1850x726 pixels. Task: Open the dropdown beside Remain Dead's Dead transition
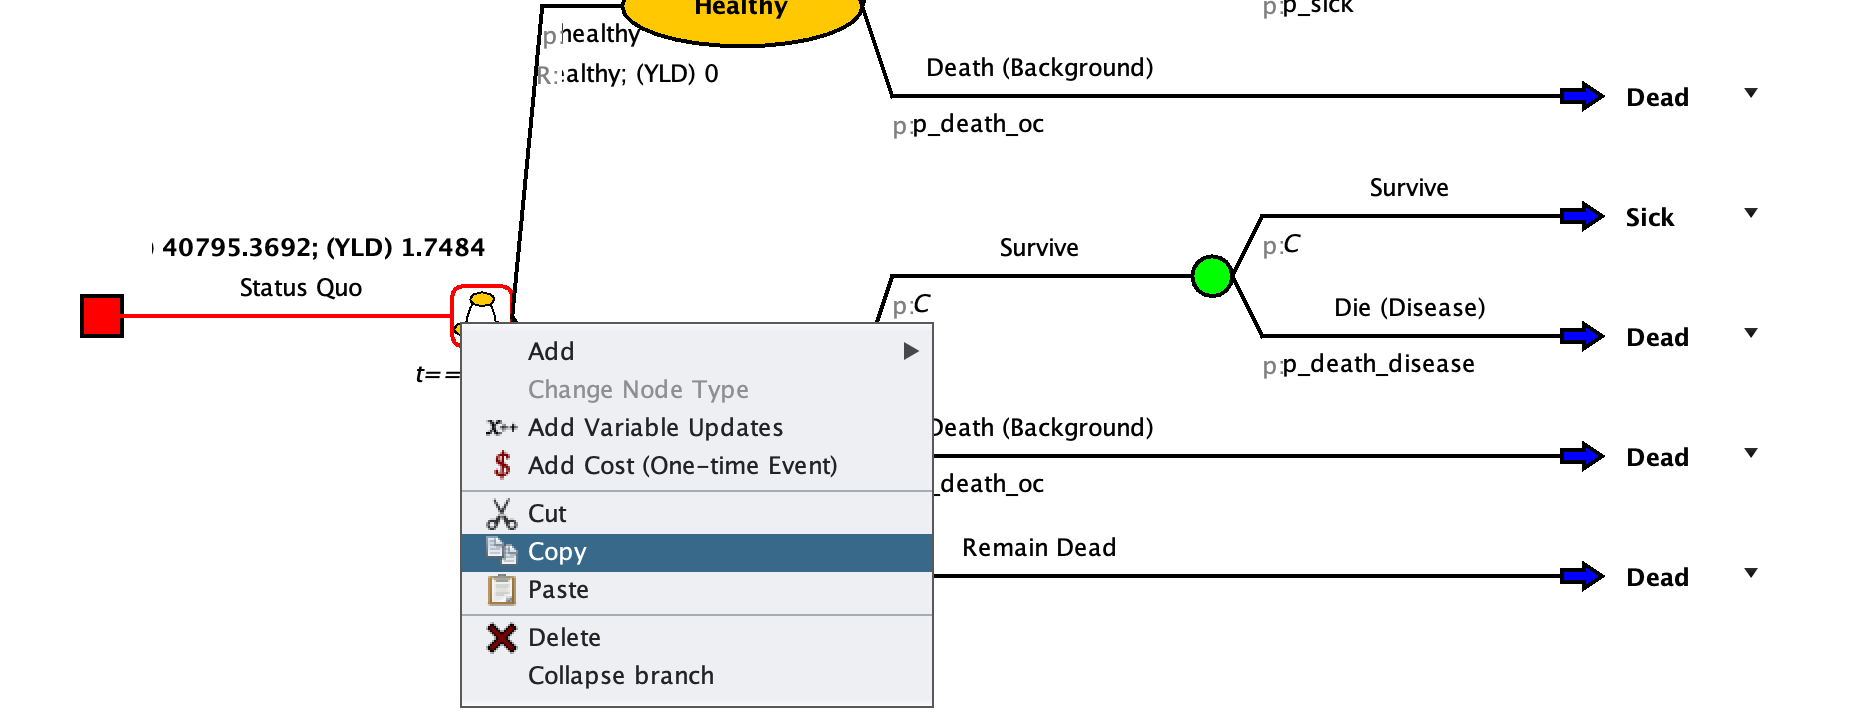tap(1750, 573)
